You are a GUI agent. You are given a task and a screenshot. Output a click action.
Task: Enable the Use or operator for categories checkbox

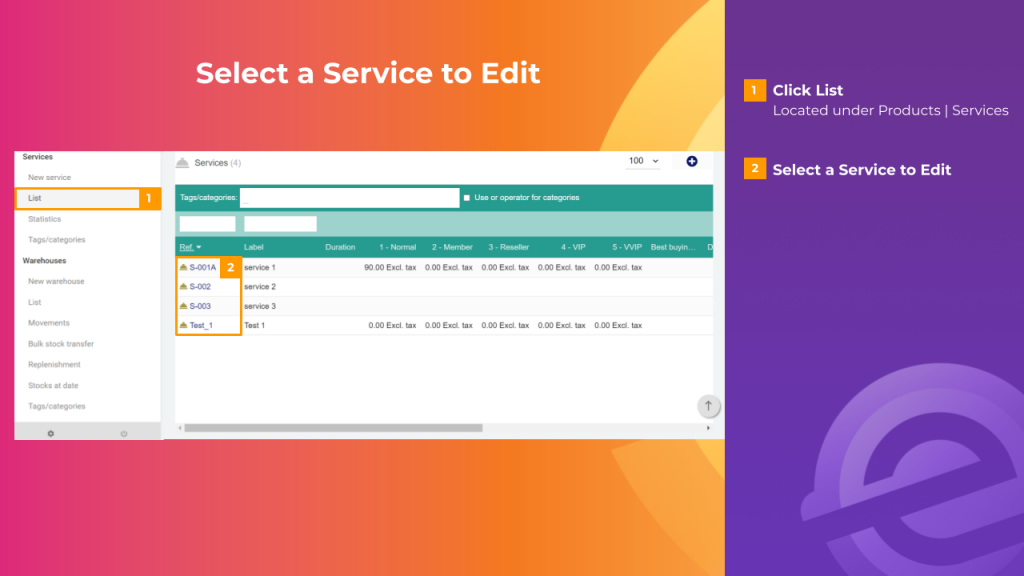pos(466,197)
